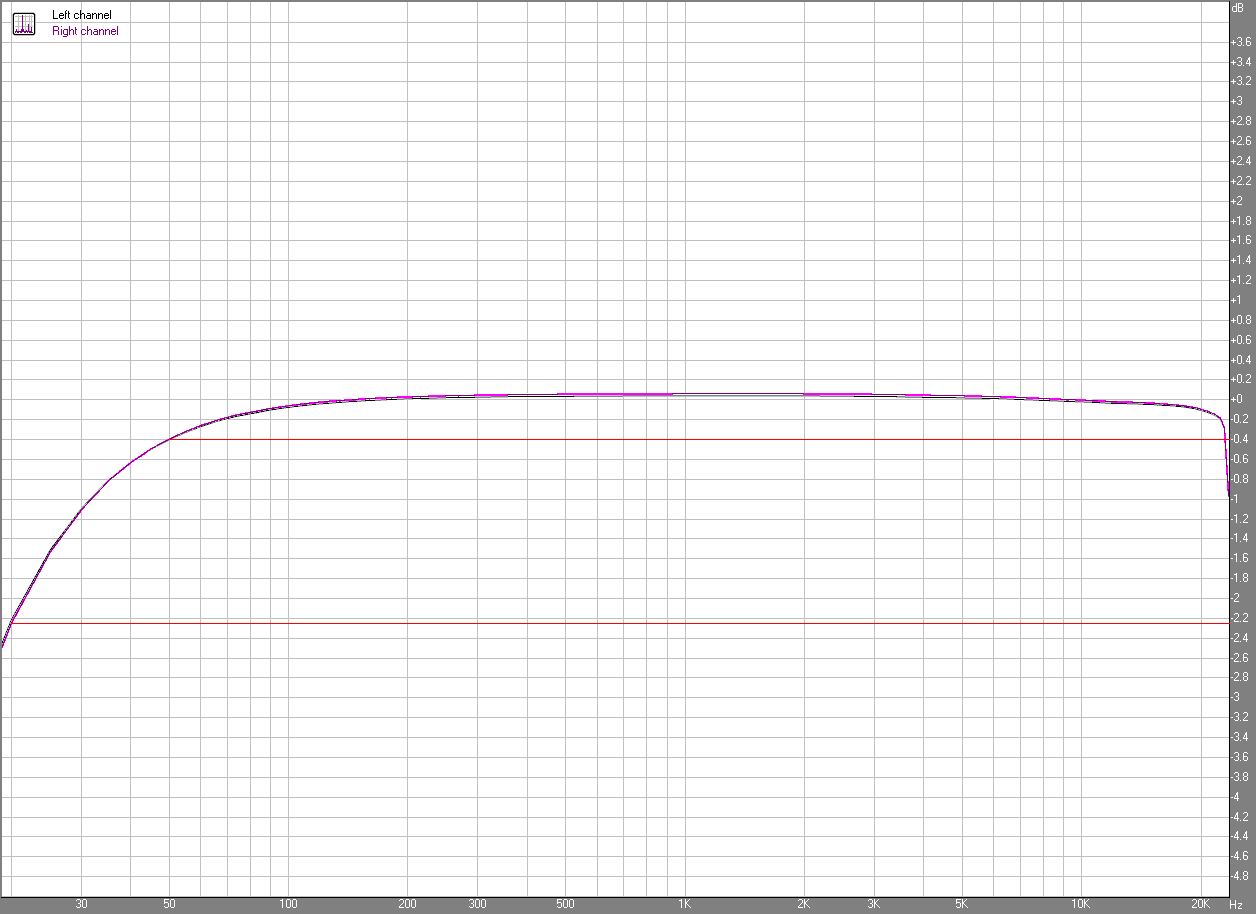Click the '3K' frequency axis label

[x=873, y=904]
